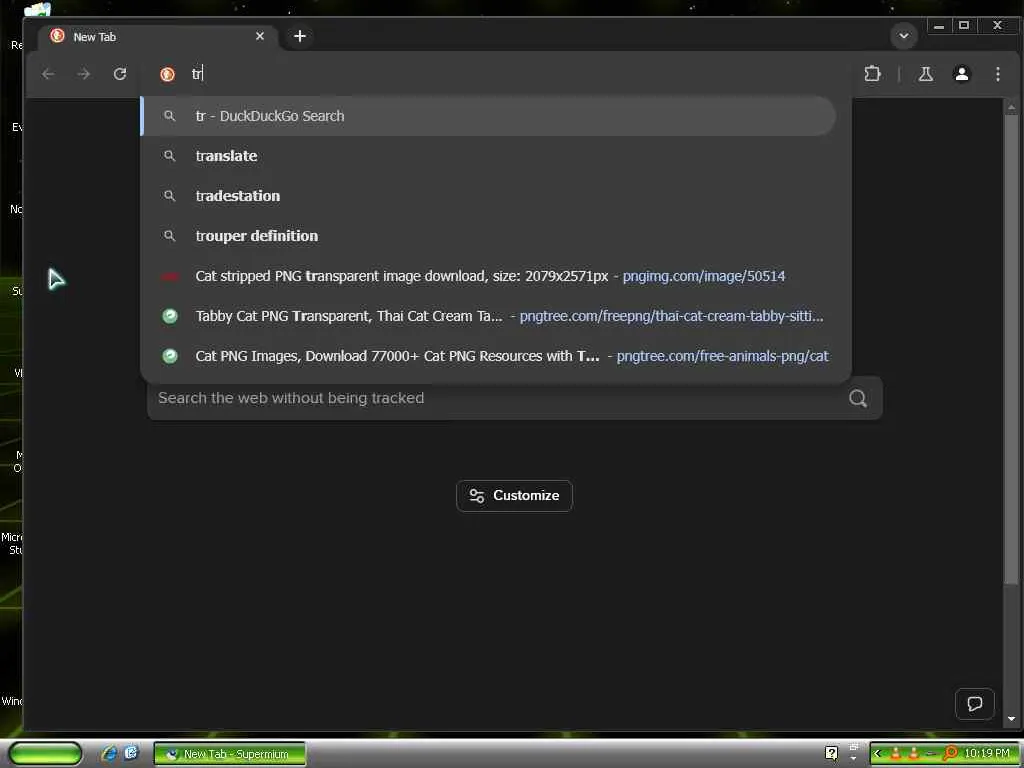The width and height of the screenshot is (1024, 768).
Task: Click the page scrollbar down arrow
Action: coord(1011,718)
